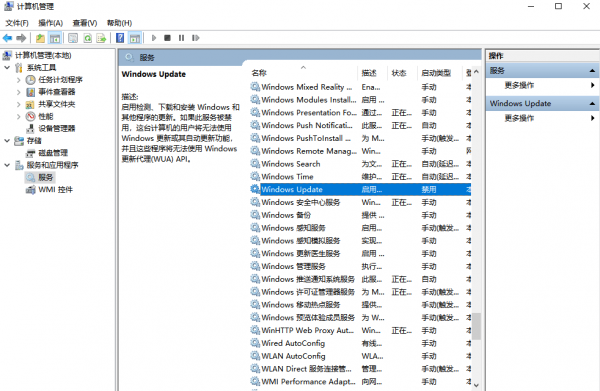Sort by the 名称 column header
600x391 pixels.
click(259, 73)
